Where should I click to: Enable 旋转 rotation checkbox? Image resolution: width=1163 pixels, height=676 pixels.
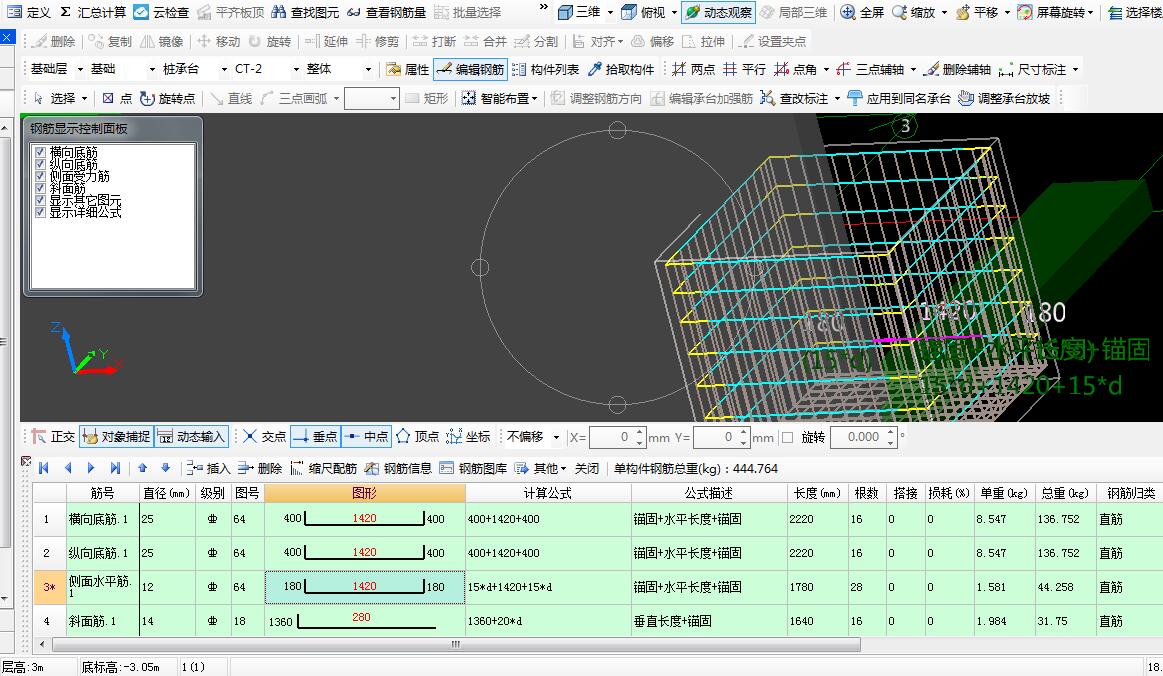click(x=788, y=437)
